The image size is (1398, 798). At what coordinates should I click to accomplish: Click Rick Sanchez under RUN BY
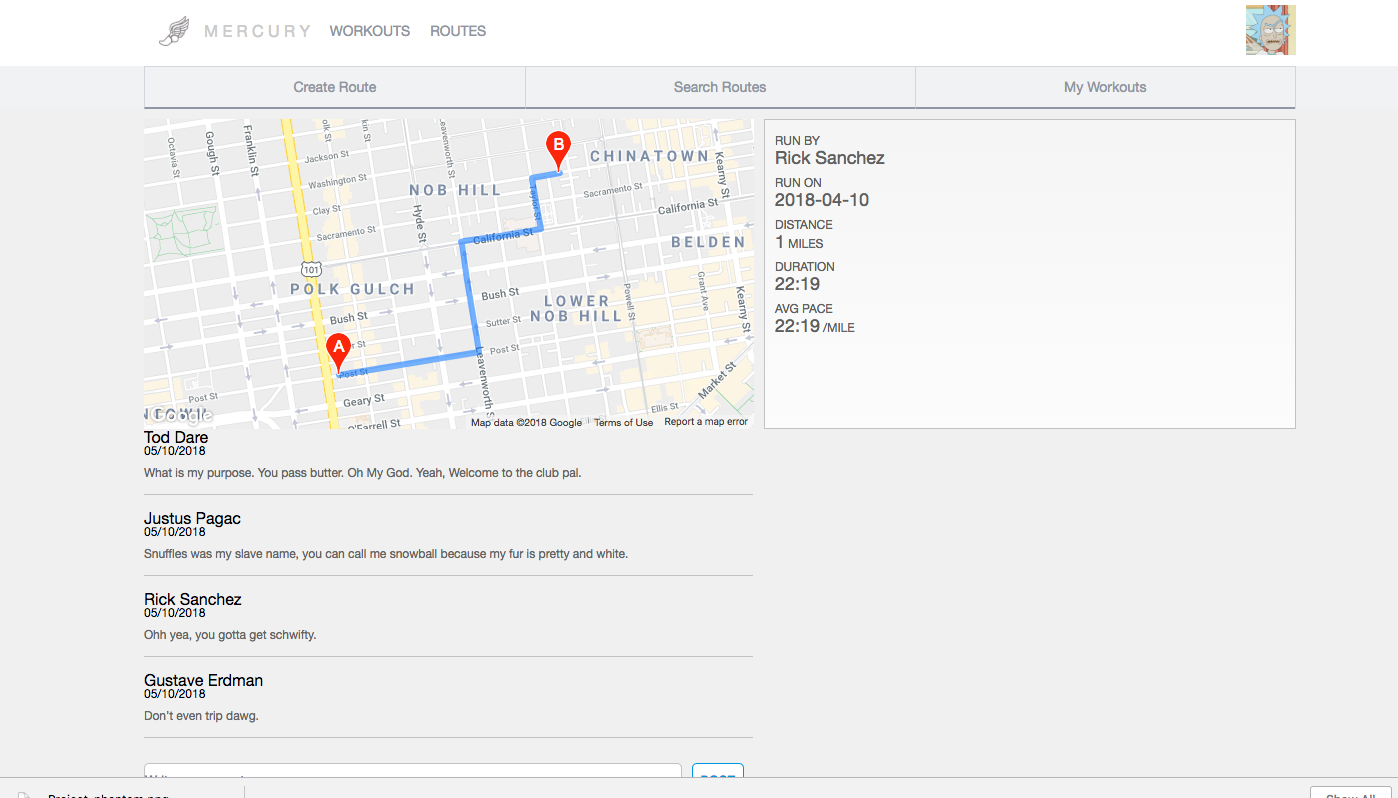point(830,158)
